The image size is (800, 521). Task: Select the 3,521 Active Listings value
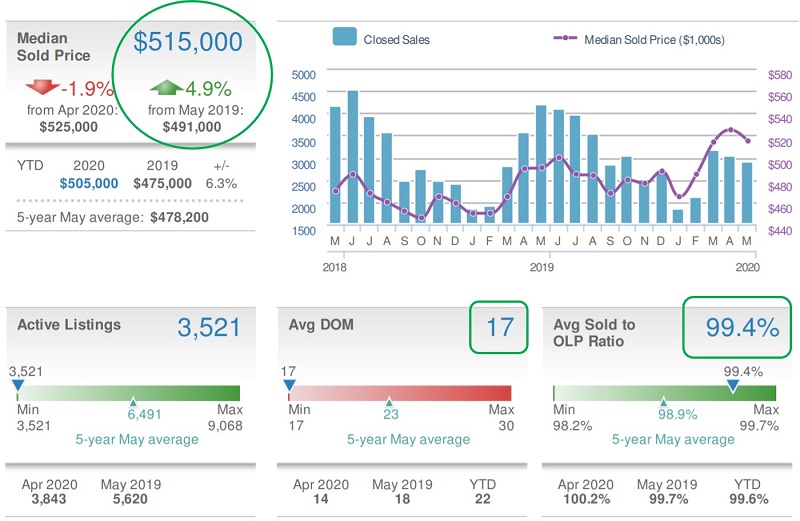pyautogui.click(x=208, y=327)
